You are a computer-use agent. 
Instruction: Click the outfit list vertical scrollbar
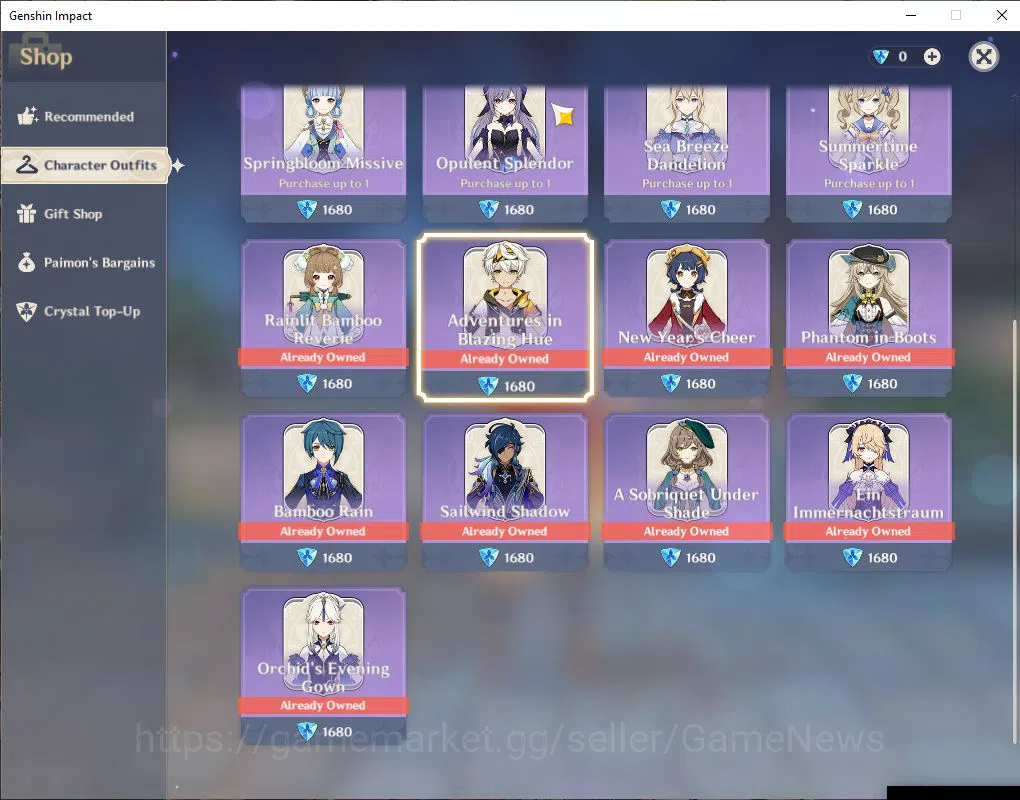coord(1014,530)
